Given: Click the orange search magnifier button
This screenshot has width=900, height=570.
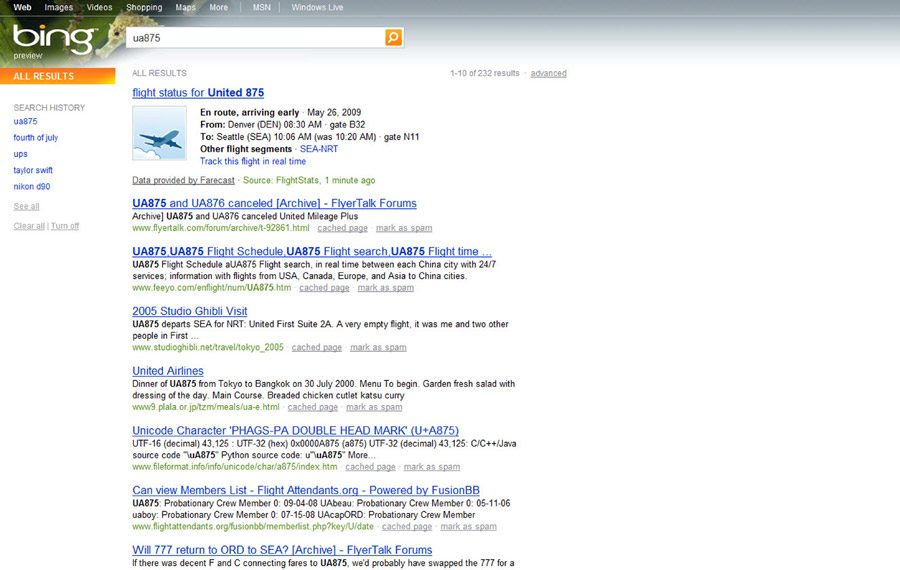Looking at the screenshot, I should (x=393, y=37).
